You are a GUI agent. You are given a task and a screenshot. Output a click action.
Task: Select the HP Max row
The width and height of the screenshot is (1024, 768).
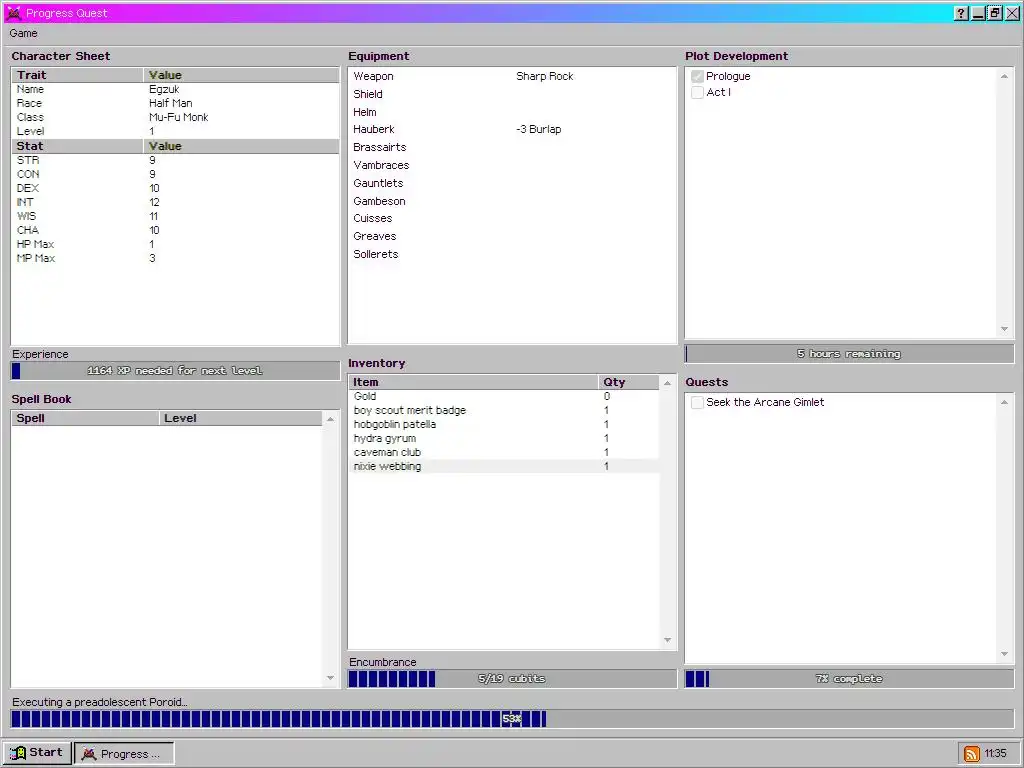tap(176, 244)
